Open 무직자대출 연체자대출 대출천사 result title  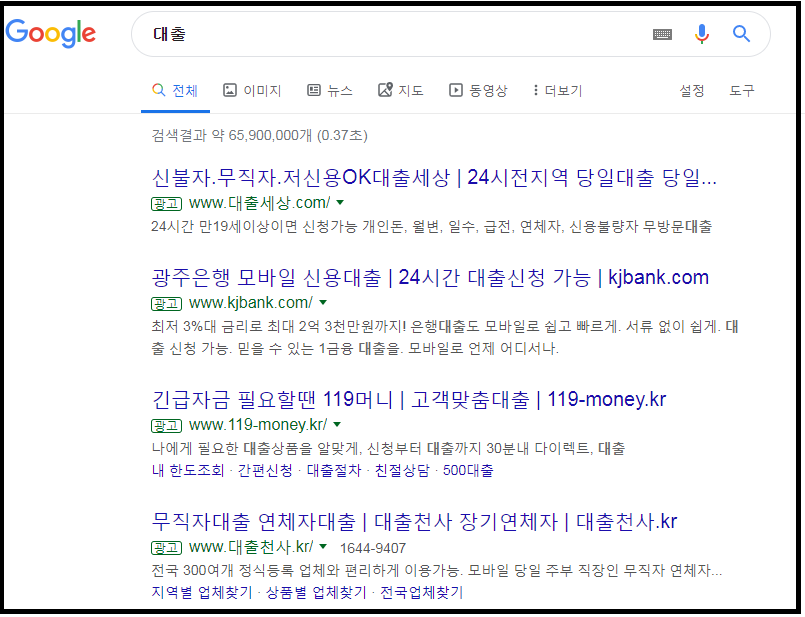coord(415,522)
